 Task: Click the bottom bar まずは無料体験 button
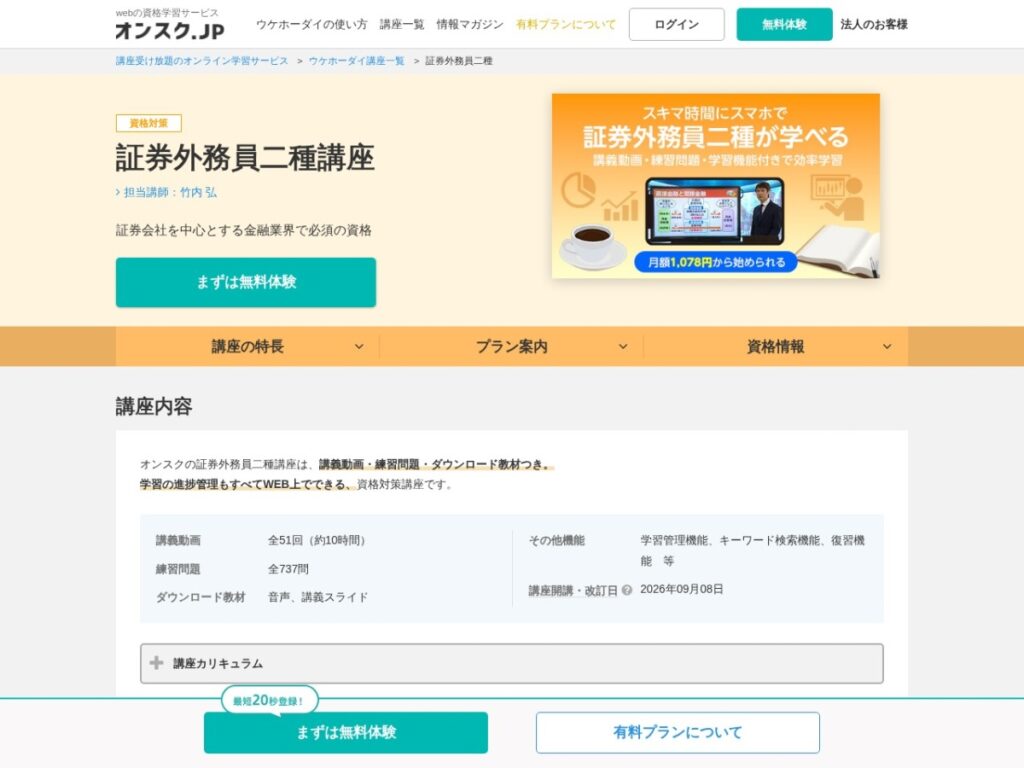pyautogui.click(x=346, y=732)
